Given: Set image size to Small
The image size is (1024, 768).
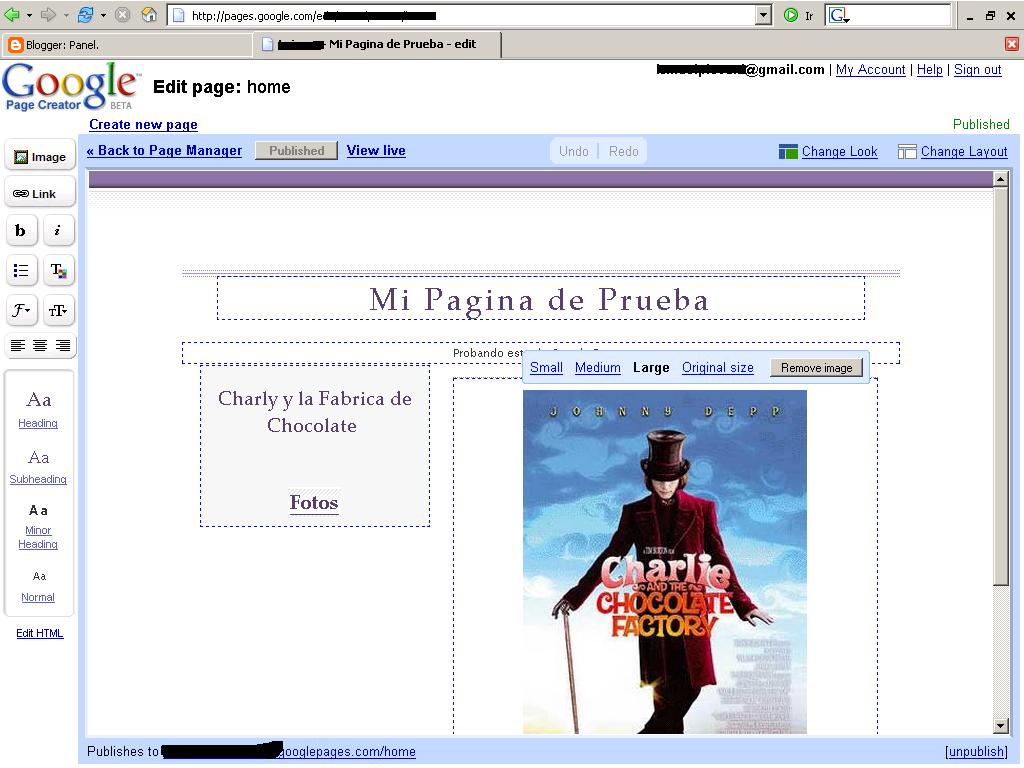Looking at the screenshot, I should click(x=547, y=368).
